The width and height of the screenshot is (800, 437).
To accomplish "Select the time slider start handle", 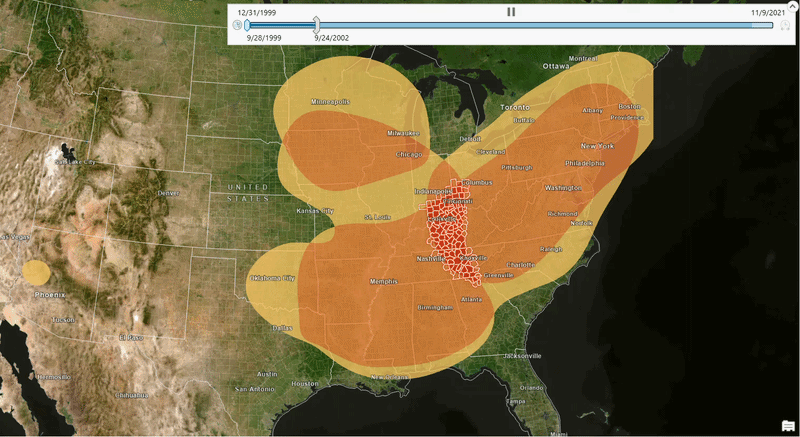I will [247, 25].
